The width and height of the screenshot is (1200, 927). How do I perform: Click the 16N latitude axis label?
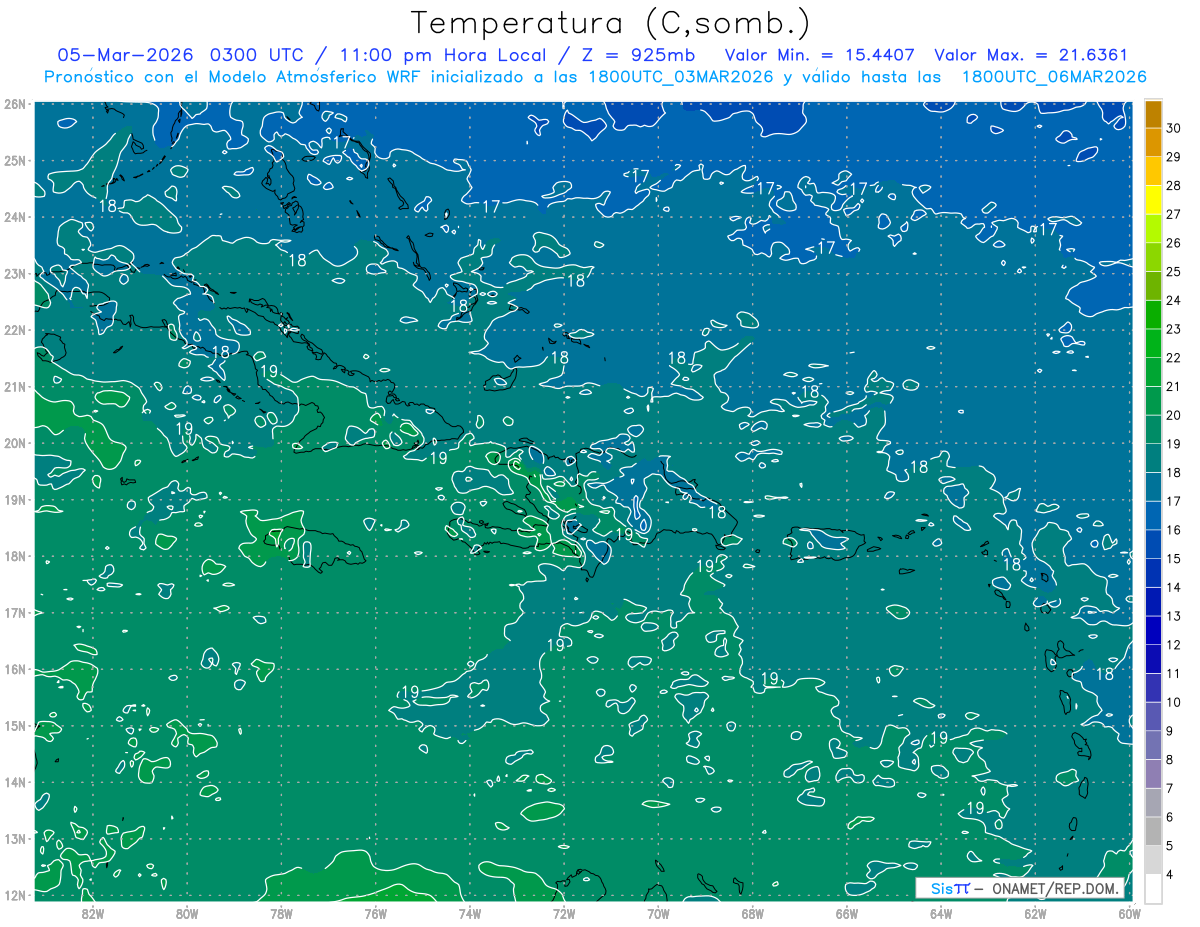click(14, 669)
